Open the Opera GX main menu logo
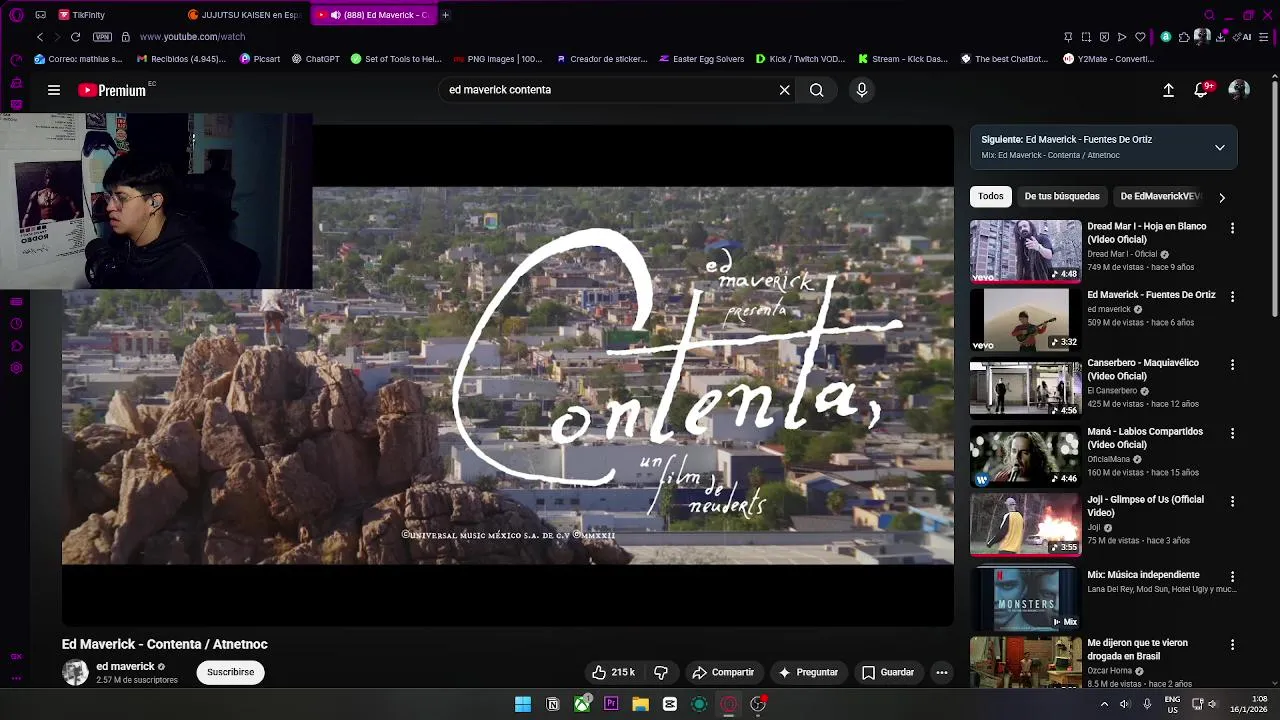This screenshot has width=1280, height=720. tap(16, 15)
